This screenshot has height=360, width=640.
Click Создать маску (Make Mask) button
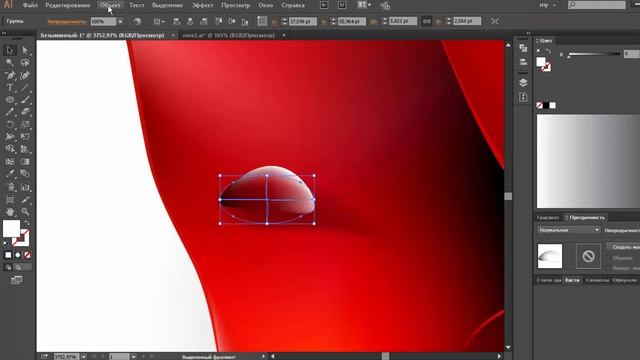tap(624, 247)
